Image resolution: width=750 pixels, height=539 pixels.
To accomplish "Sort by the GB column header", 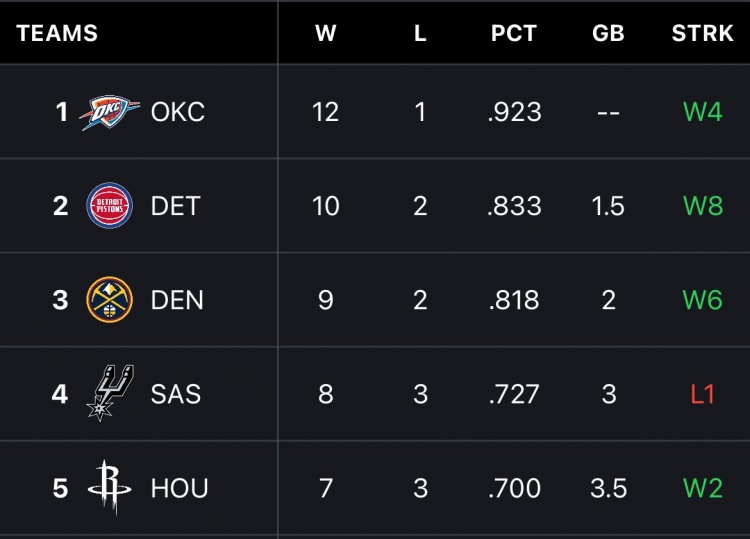I will pyautogui.click(x=608, y=33).
